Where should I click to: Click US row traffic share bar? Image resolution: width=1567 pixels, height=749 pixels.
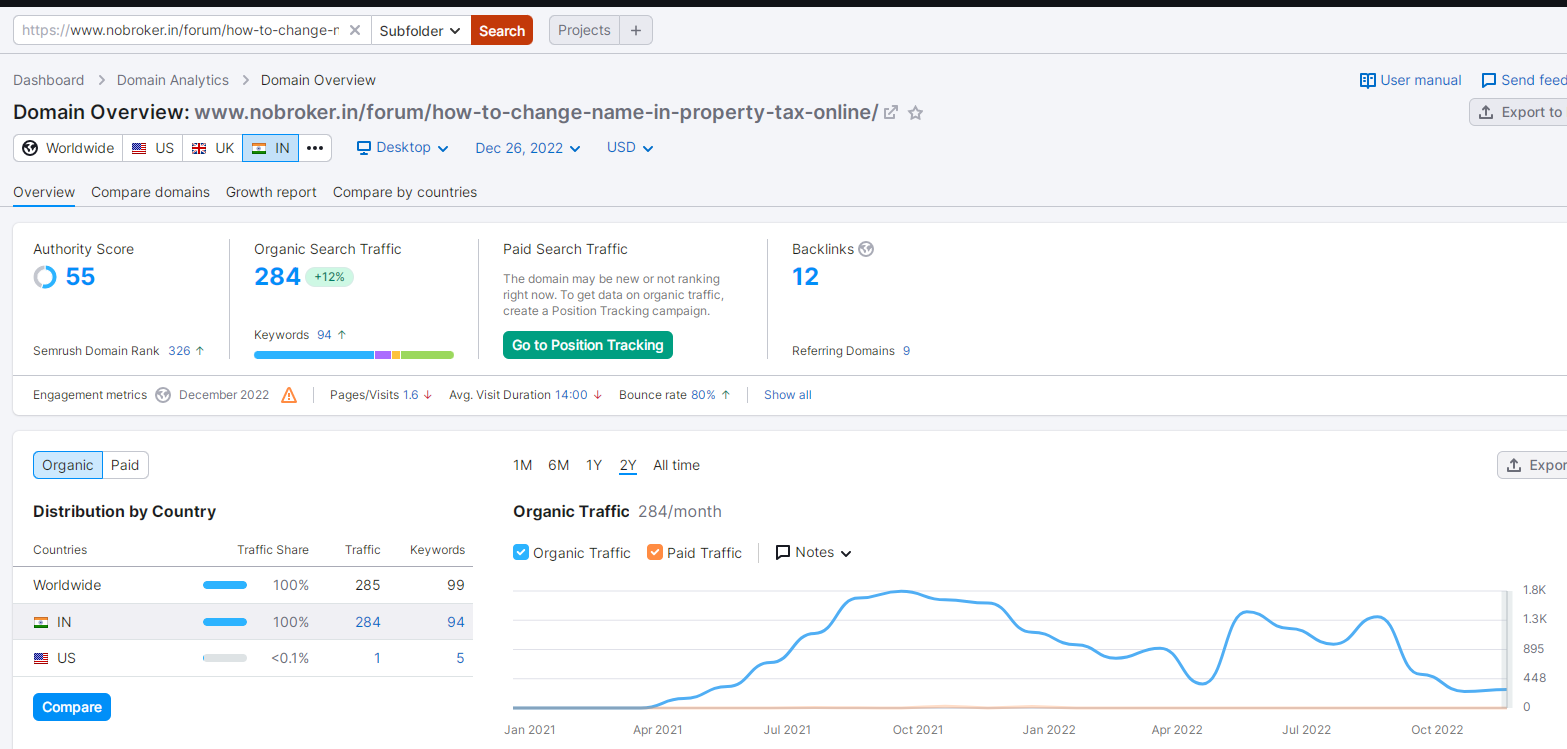[x=225, y=658]
